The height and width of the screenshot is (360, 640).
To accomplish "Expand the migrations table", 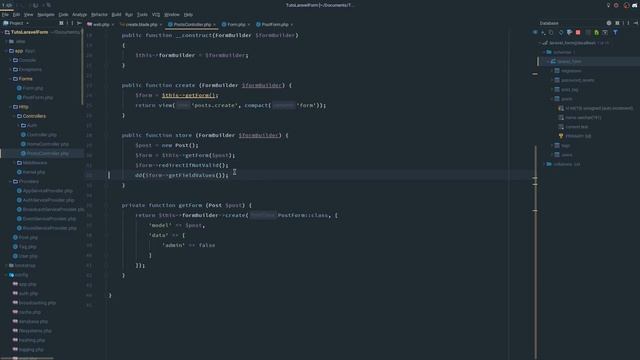I will 552,71.
